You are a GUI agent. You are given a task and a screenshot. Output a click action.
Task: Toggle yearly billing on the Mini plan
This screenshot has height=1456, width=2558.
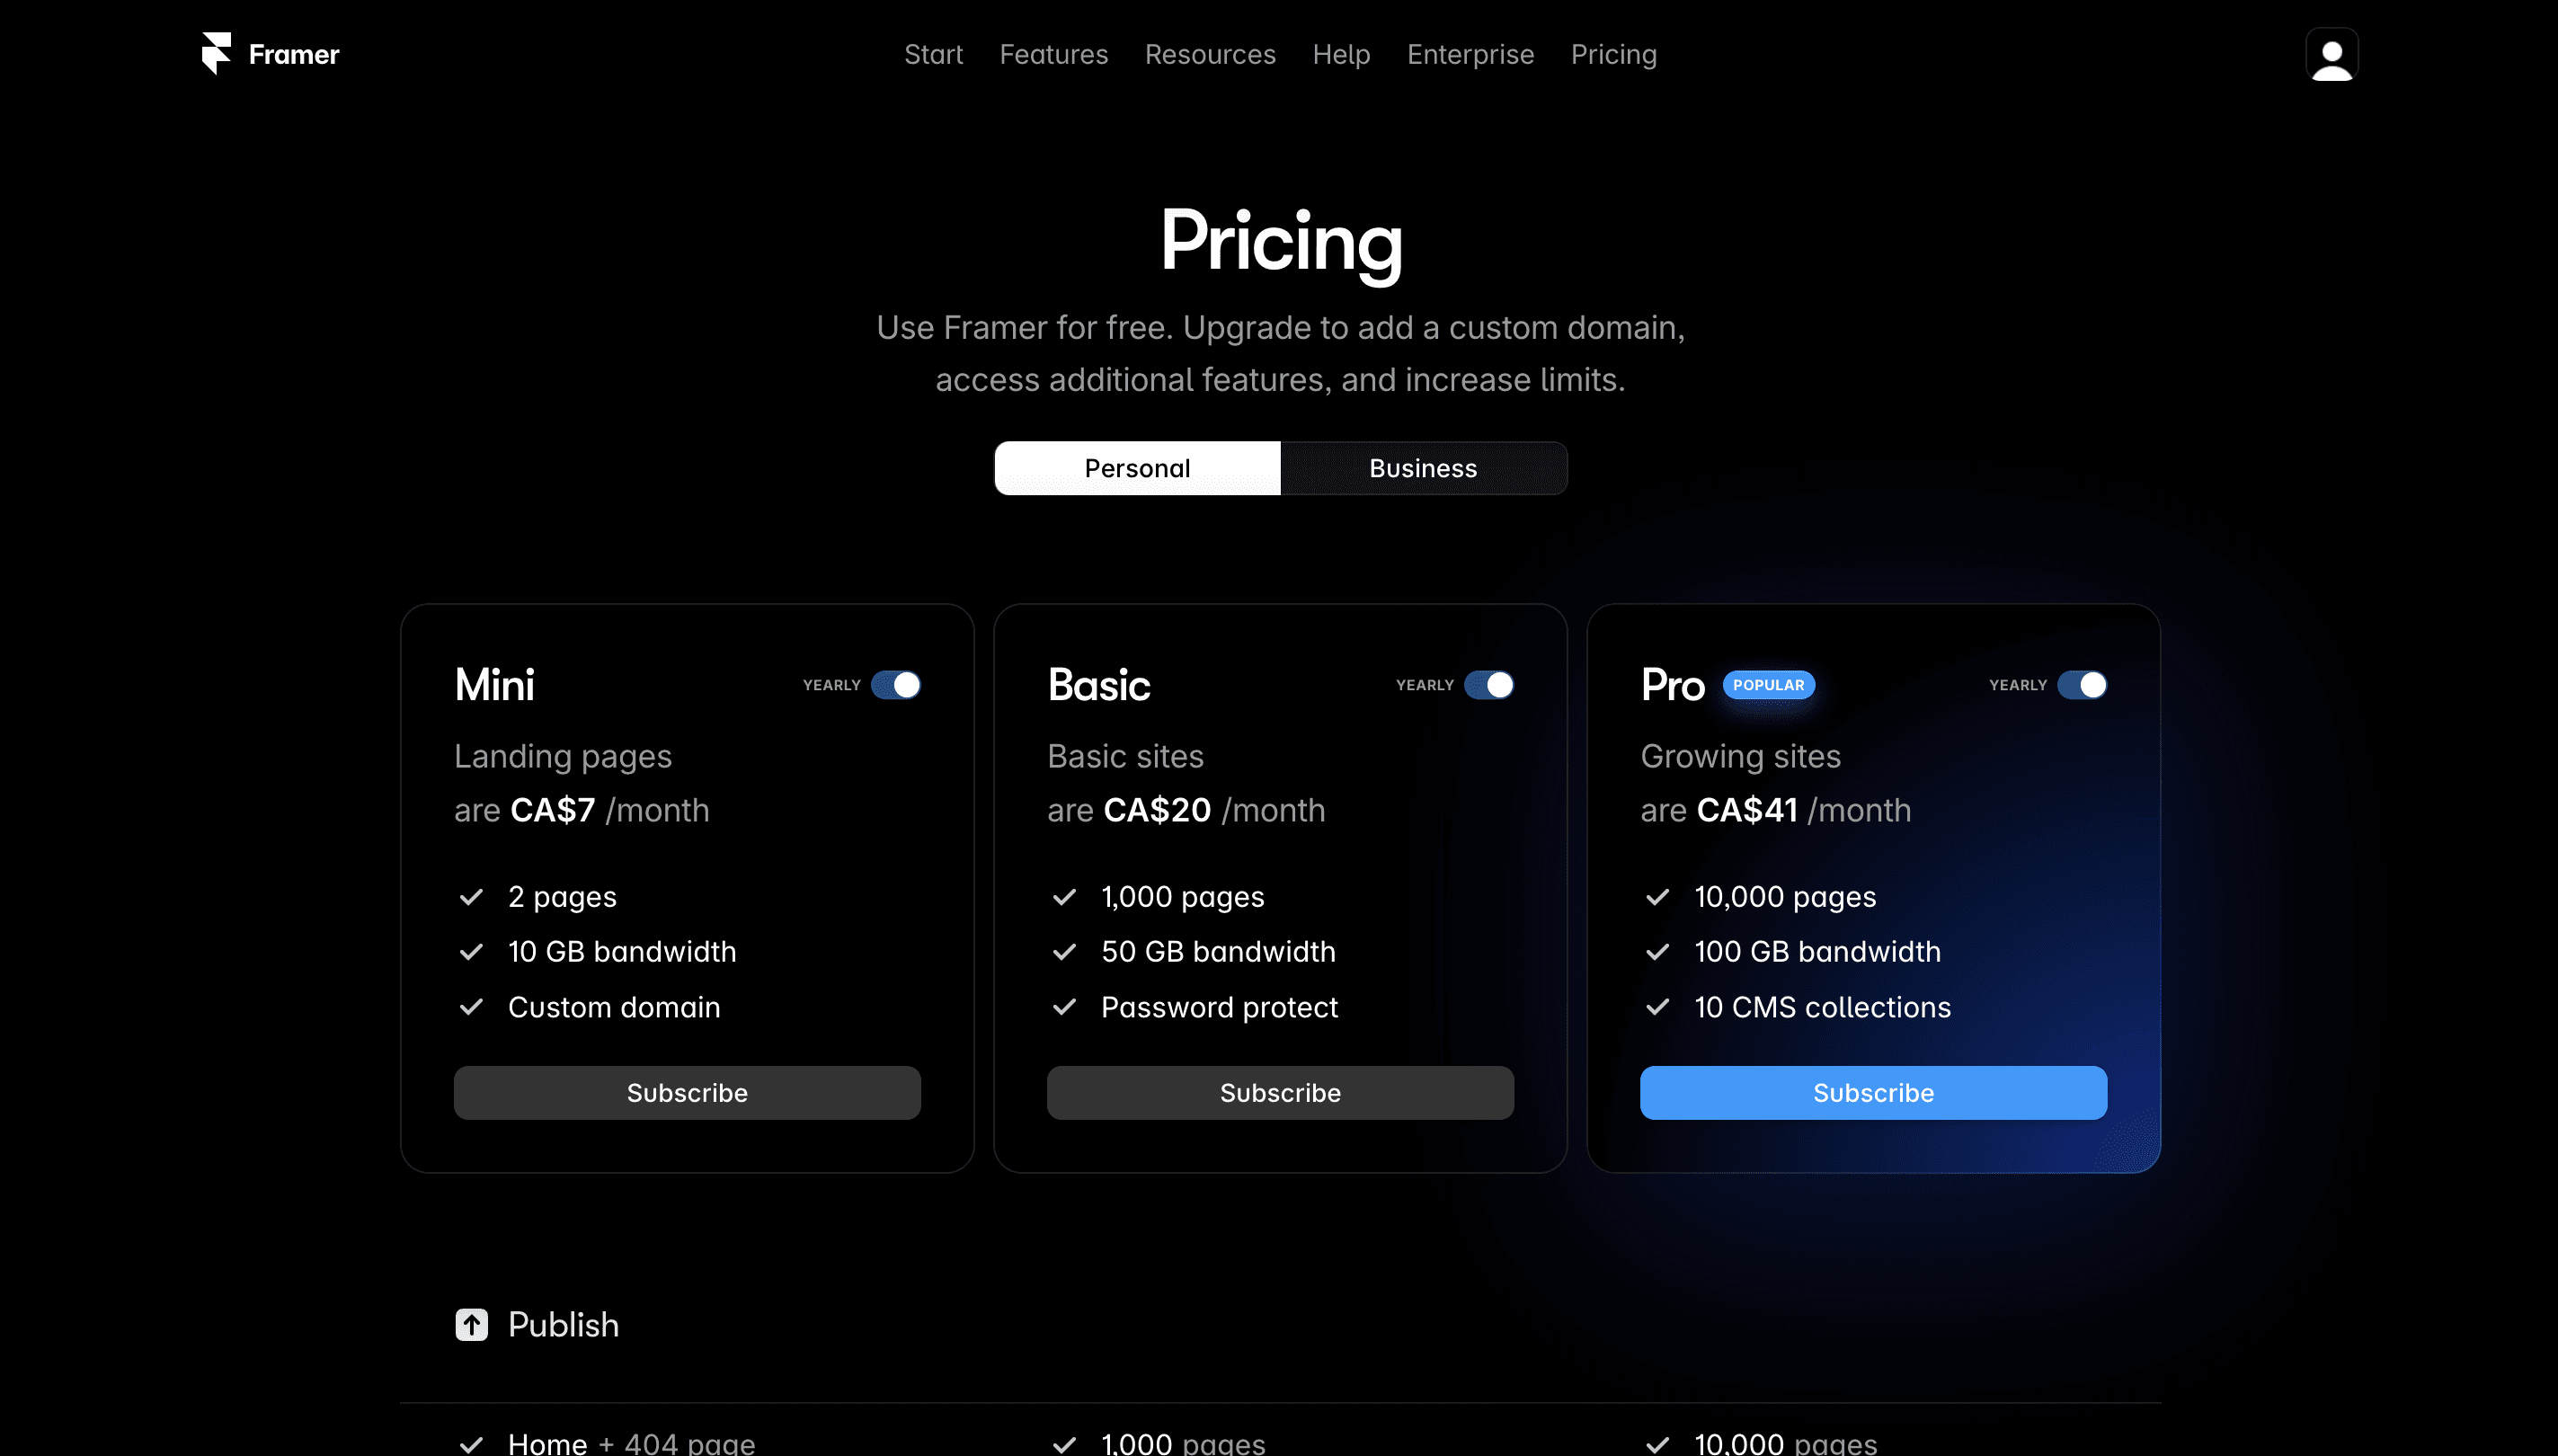point(895,684)
